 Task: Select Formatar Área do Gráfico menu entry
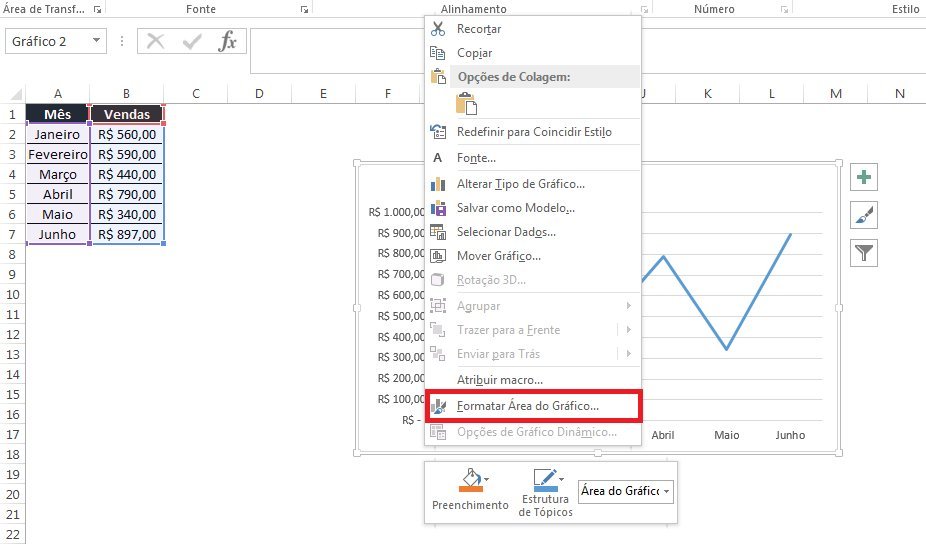click(527, 406)
